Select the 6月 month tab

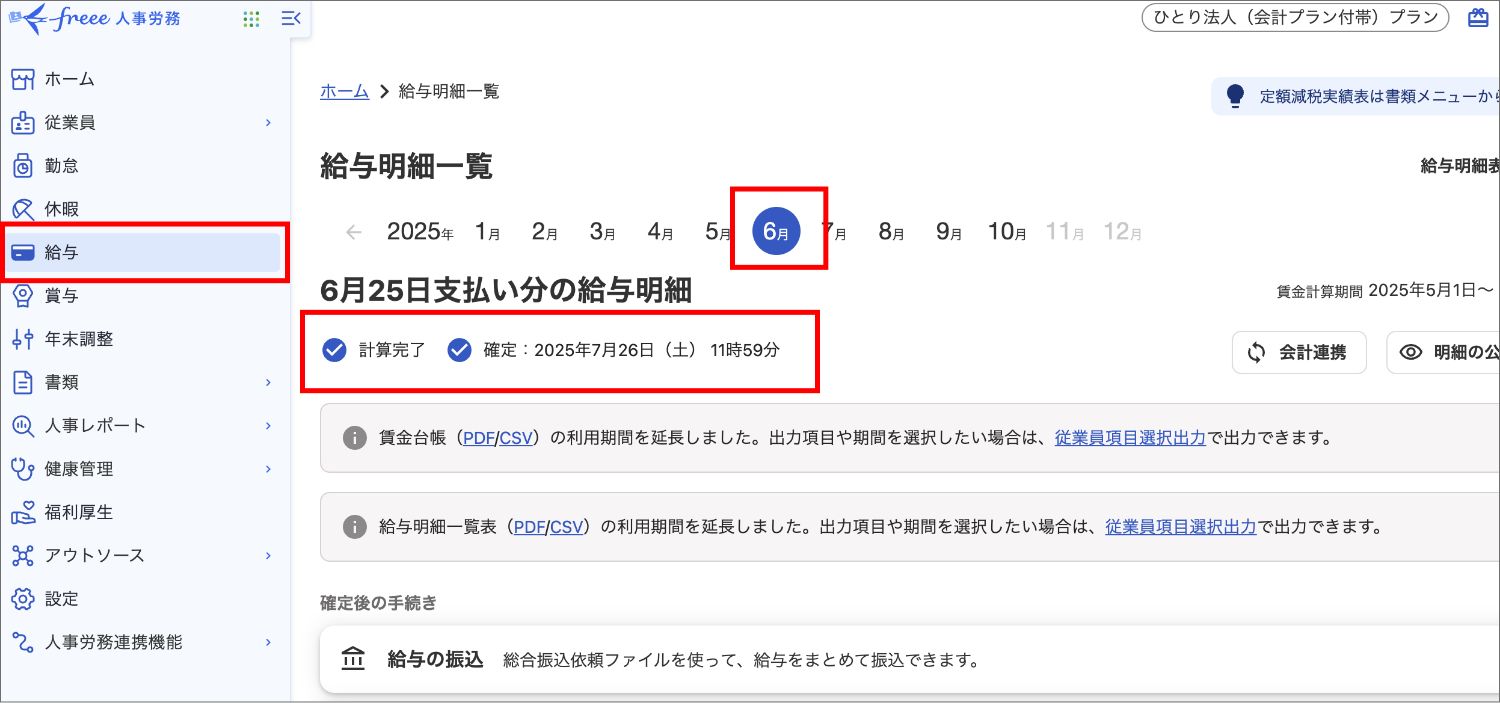click(x=776, y=232)
